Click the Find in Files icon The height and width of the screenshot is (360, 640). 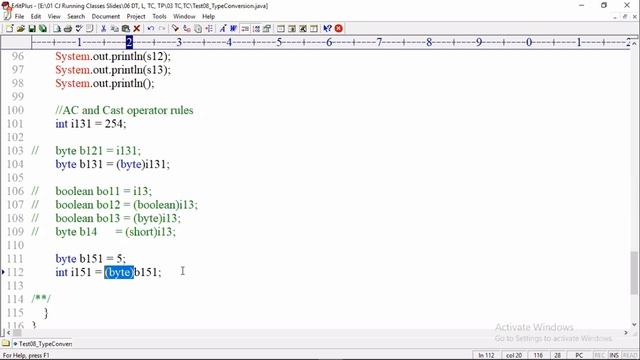point(198,29)
